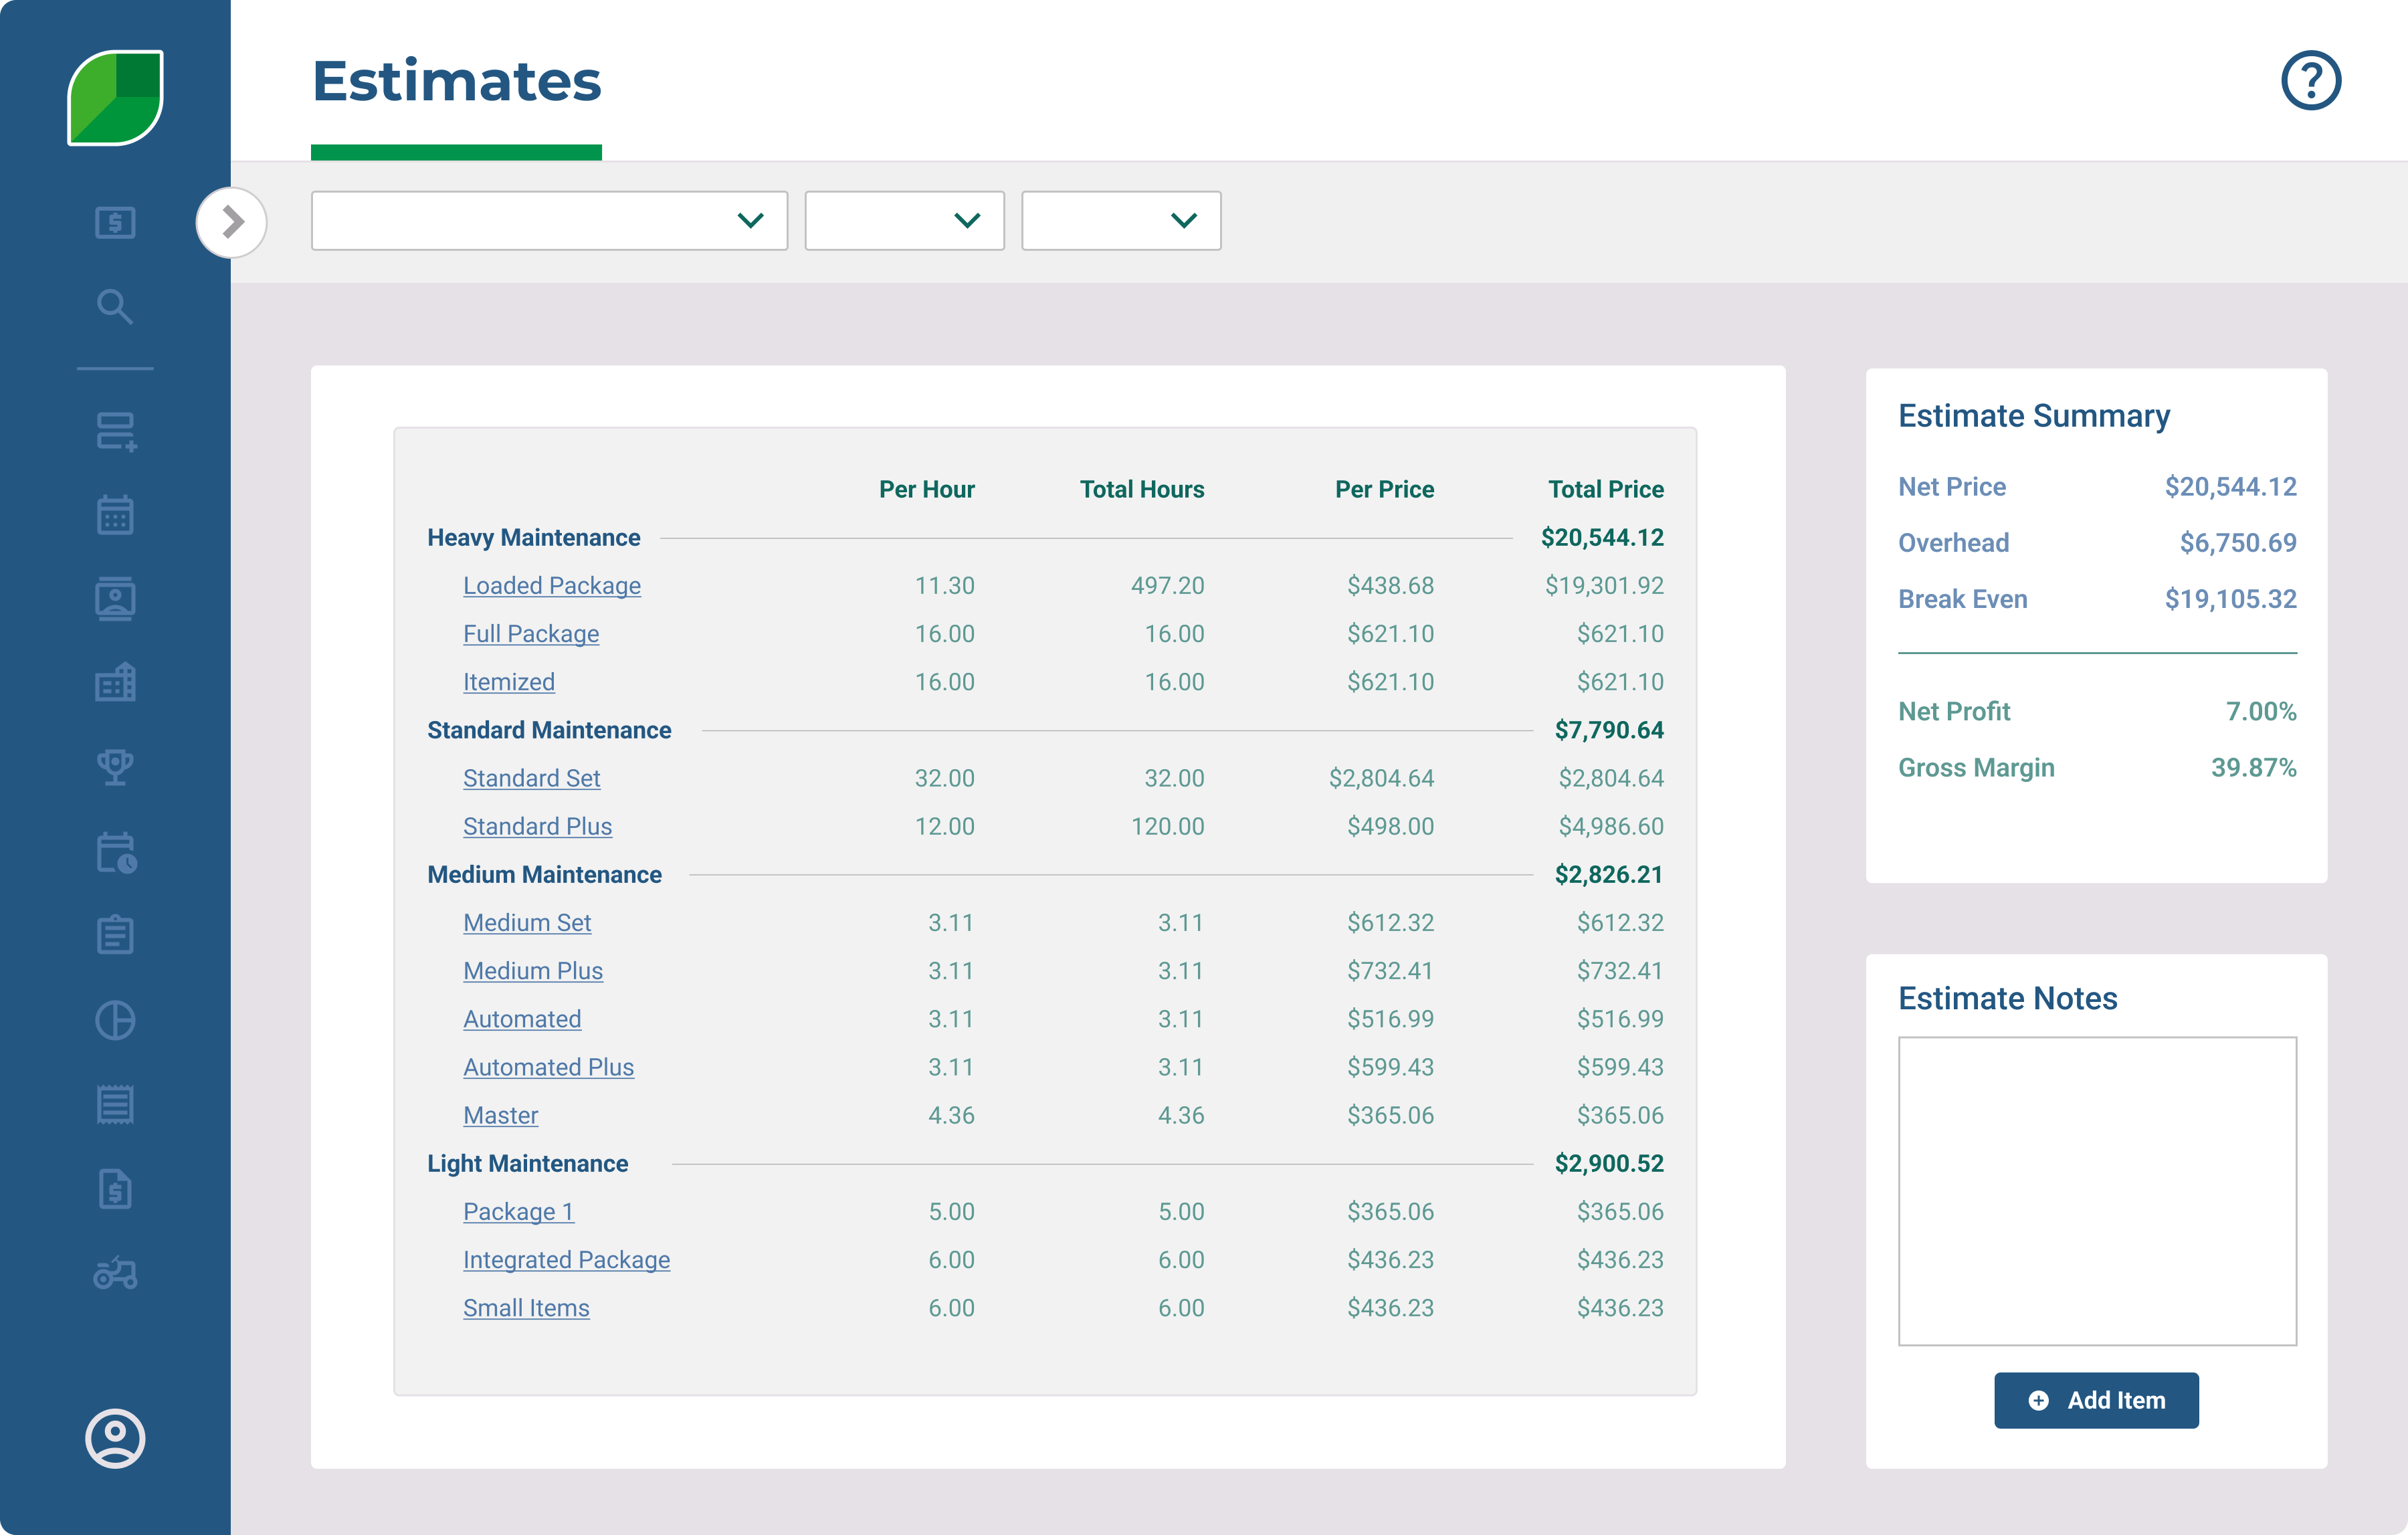Viewport: 2408px width, 1535px height.
Task: Open the first filter dropdown
Action: [549, 220]
